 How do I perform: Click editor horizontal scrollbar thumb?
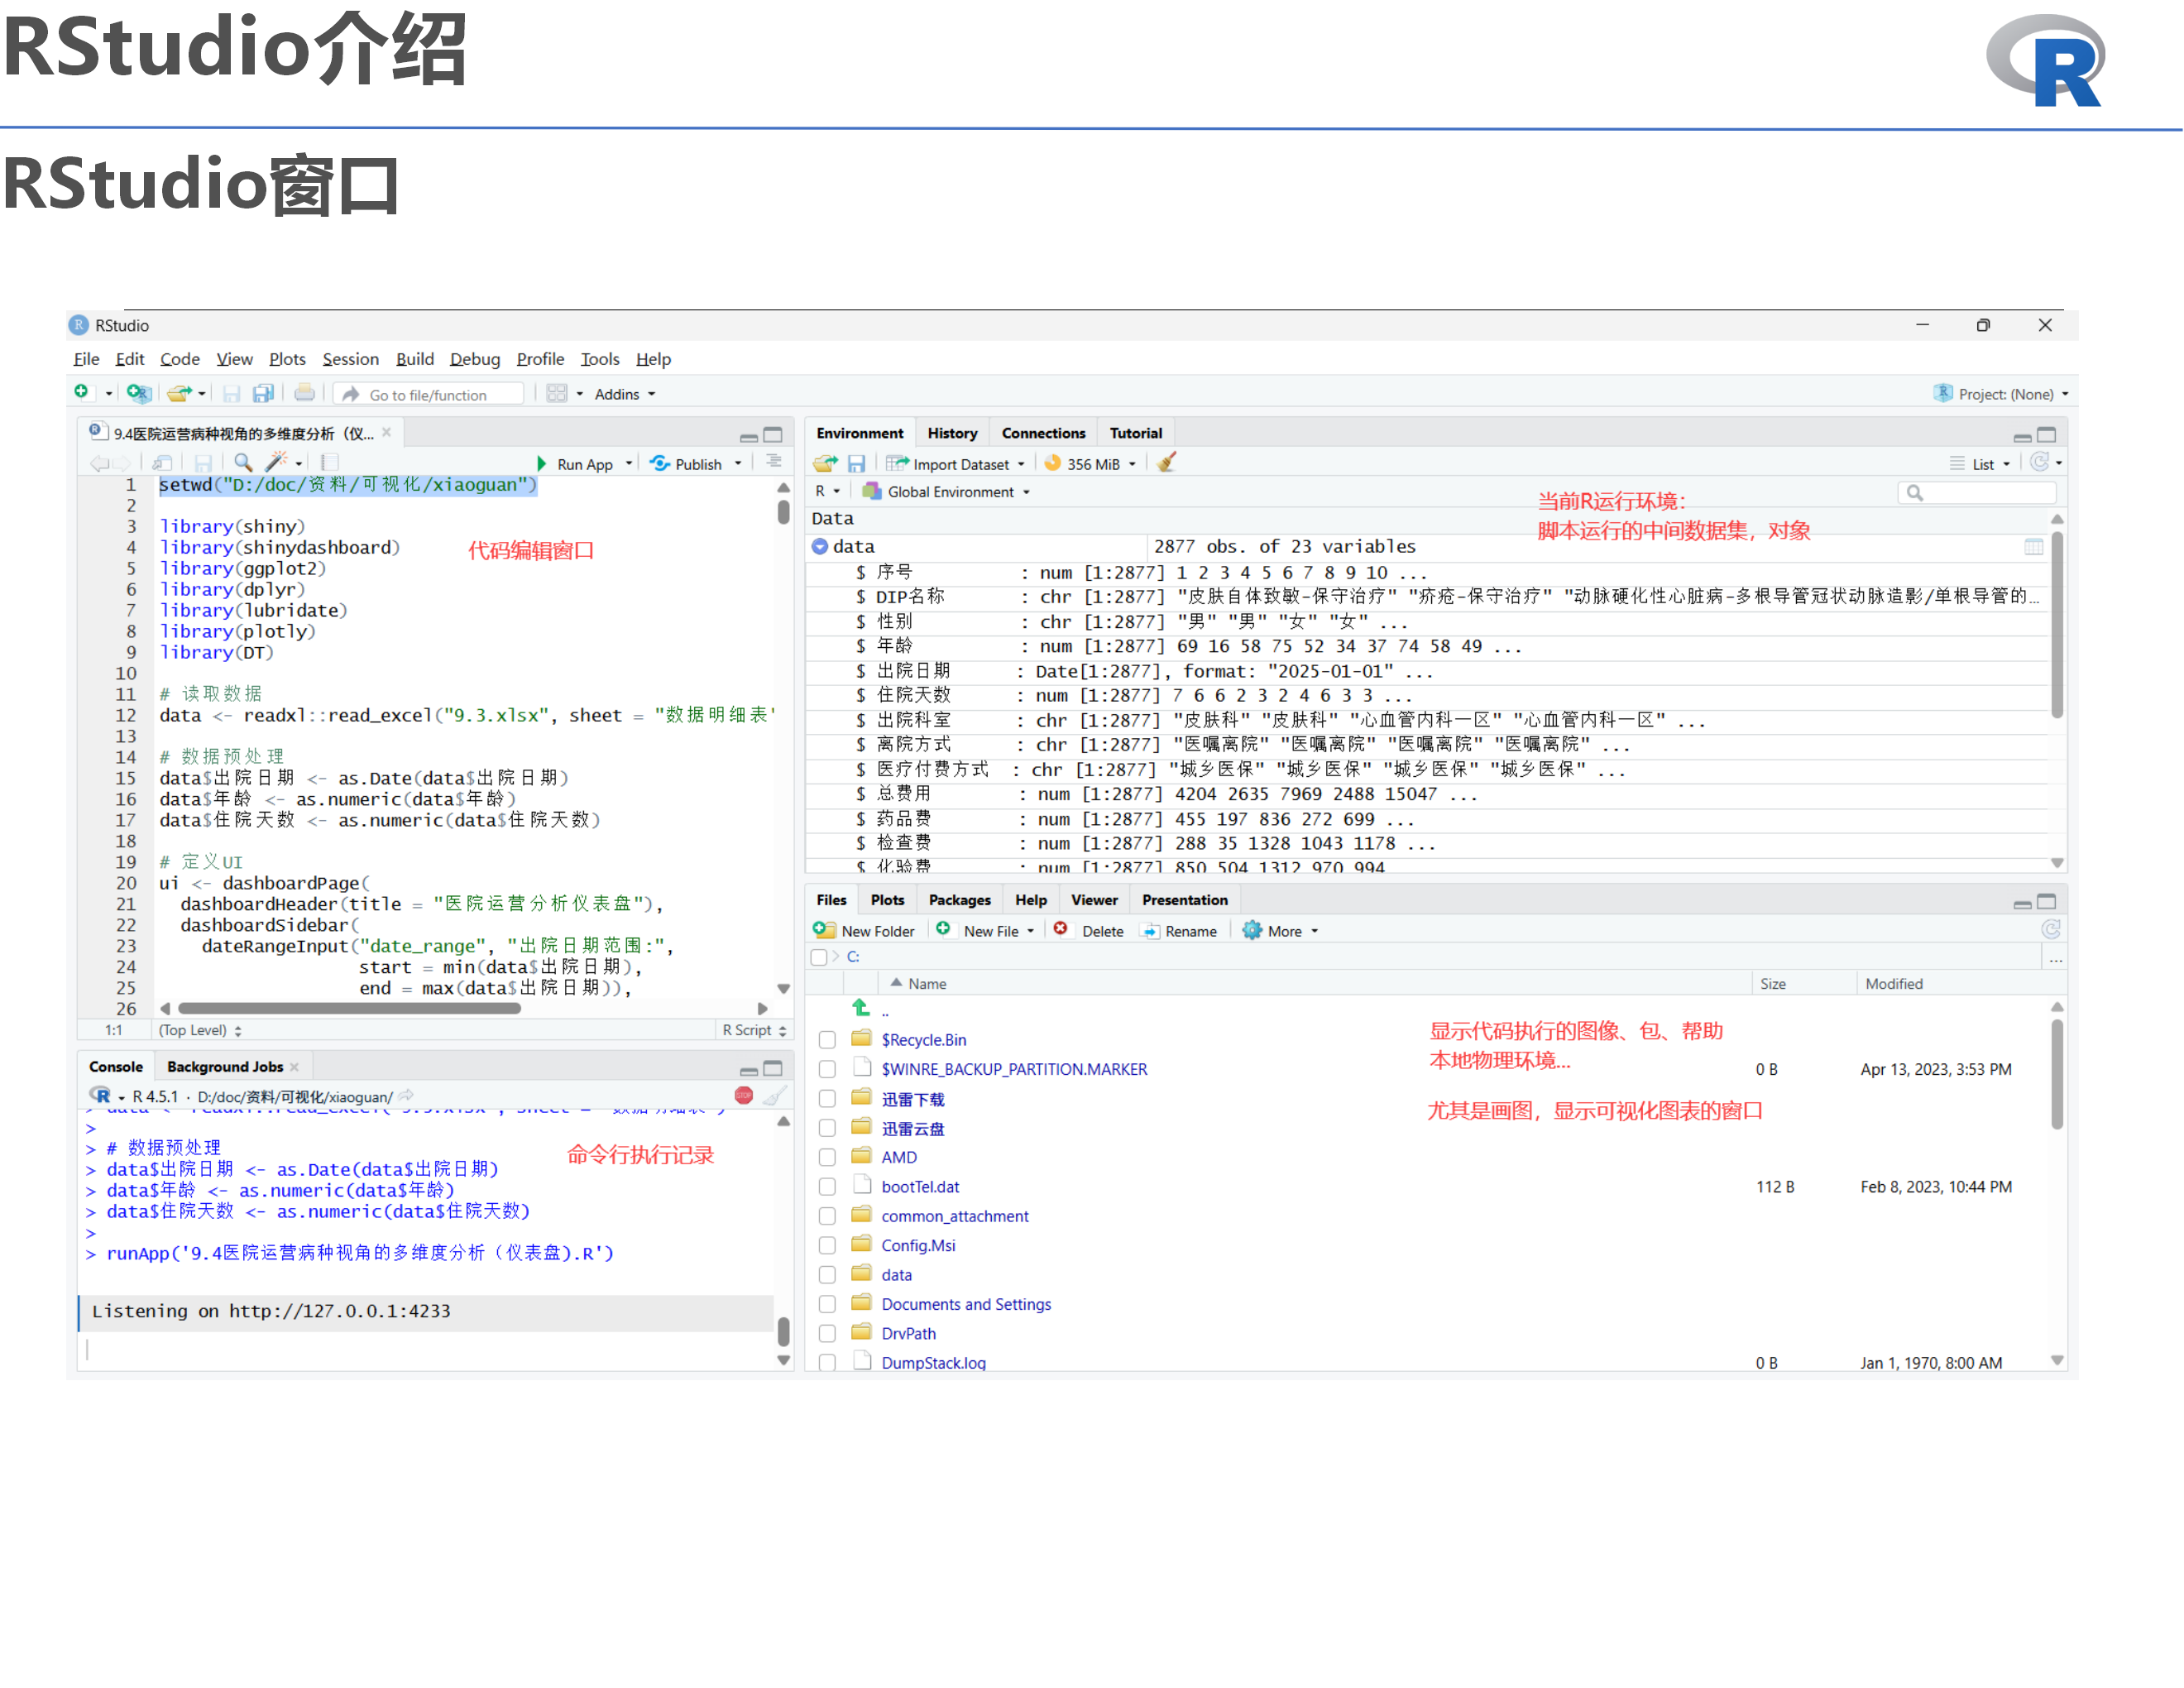(349, 1009)
